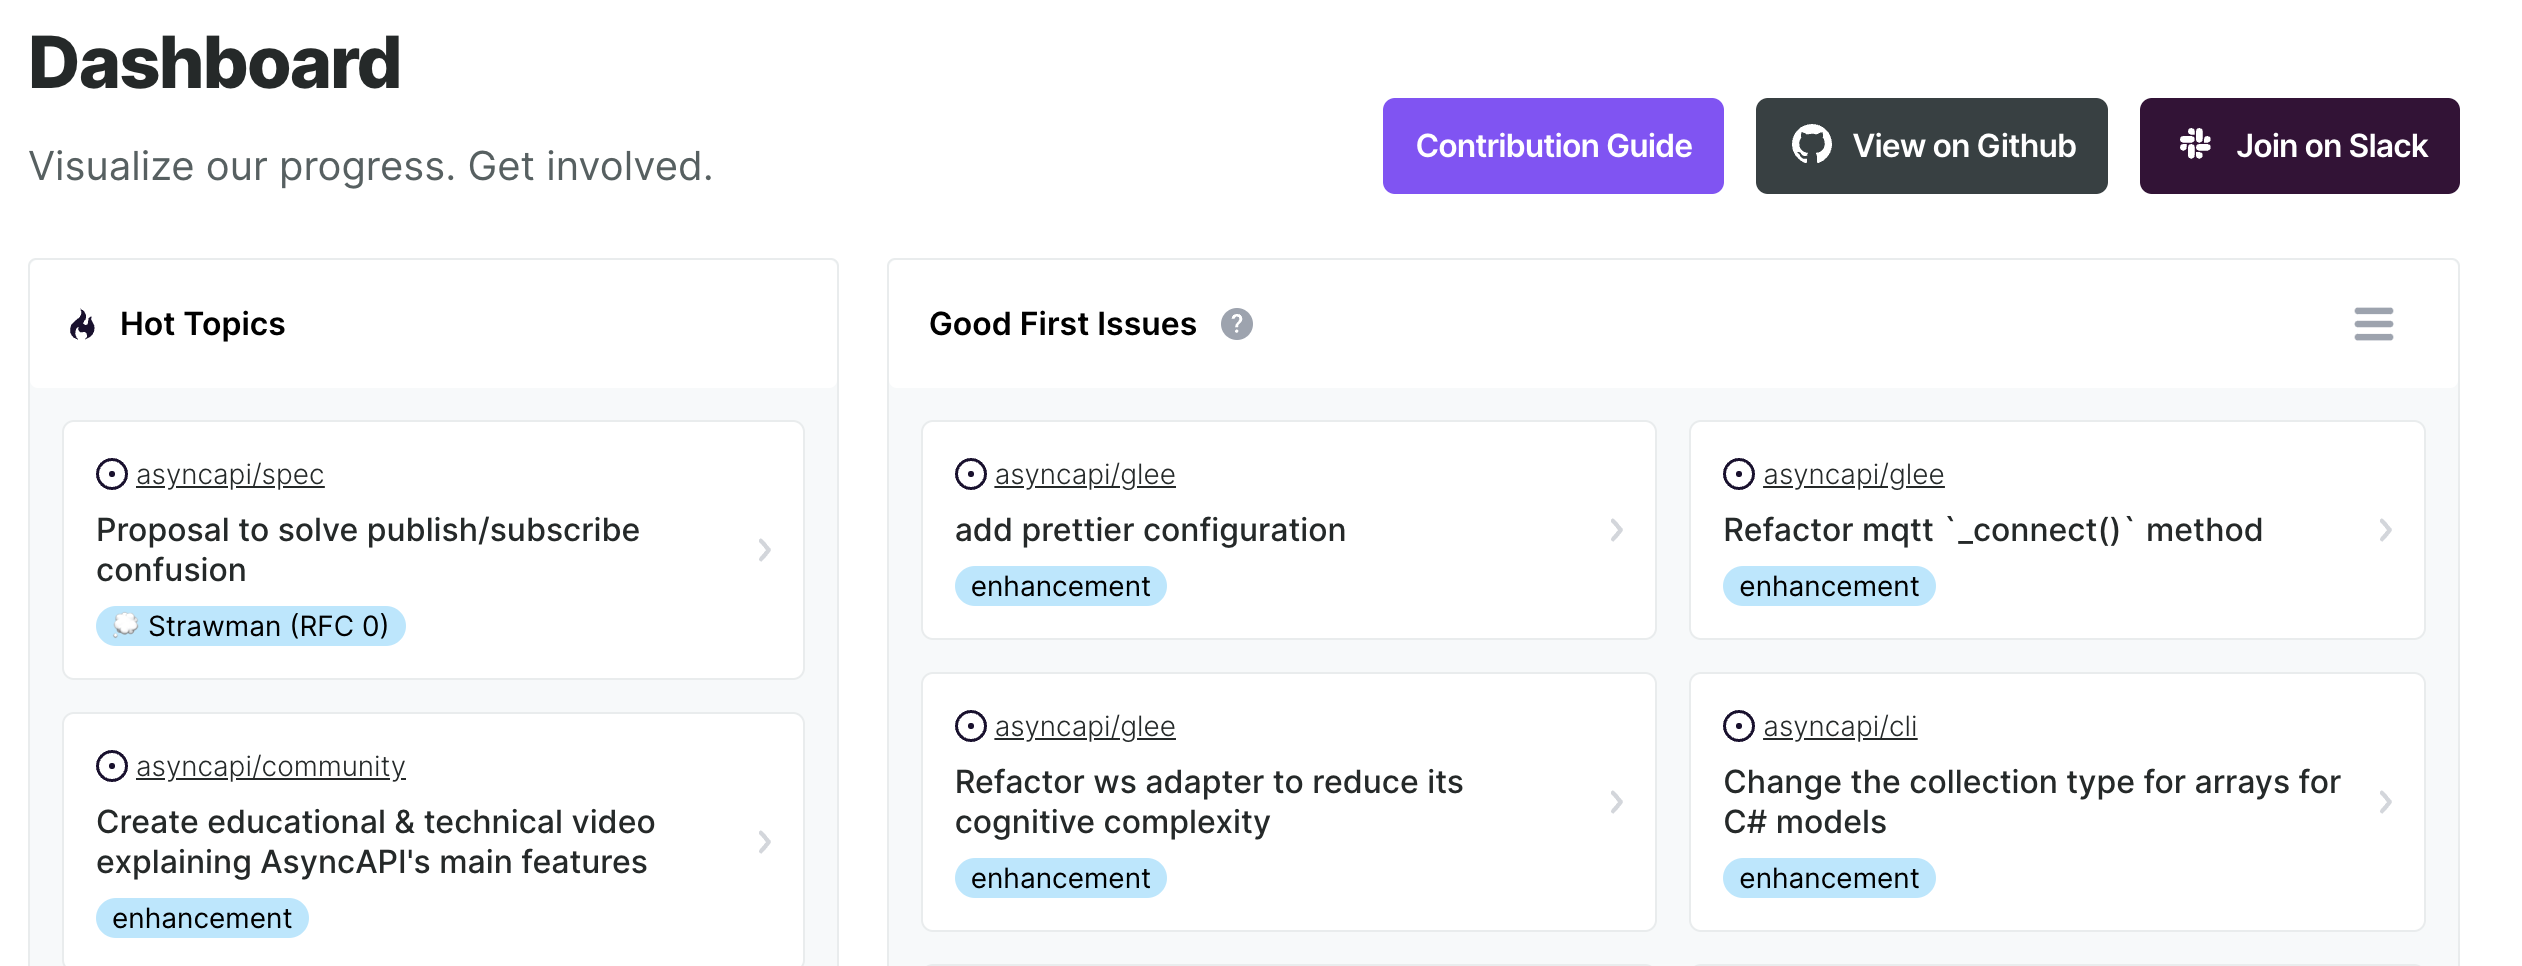
Task: Click the issue icon beside asyncapi/spec
Action: (112, 474)
